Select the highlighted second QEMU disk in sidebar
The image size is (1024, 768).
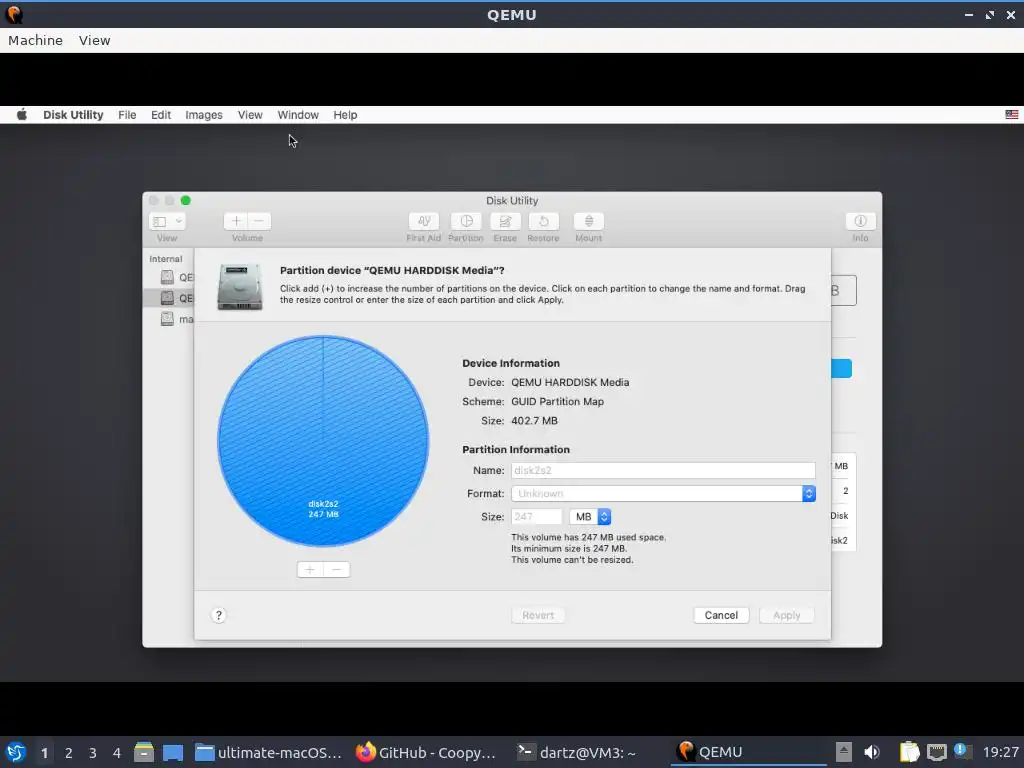point(168,298)
